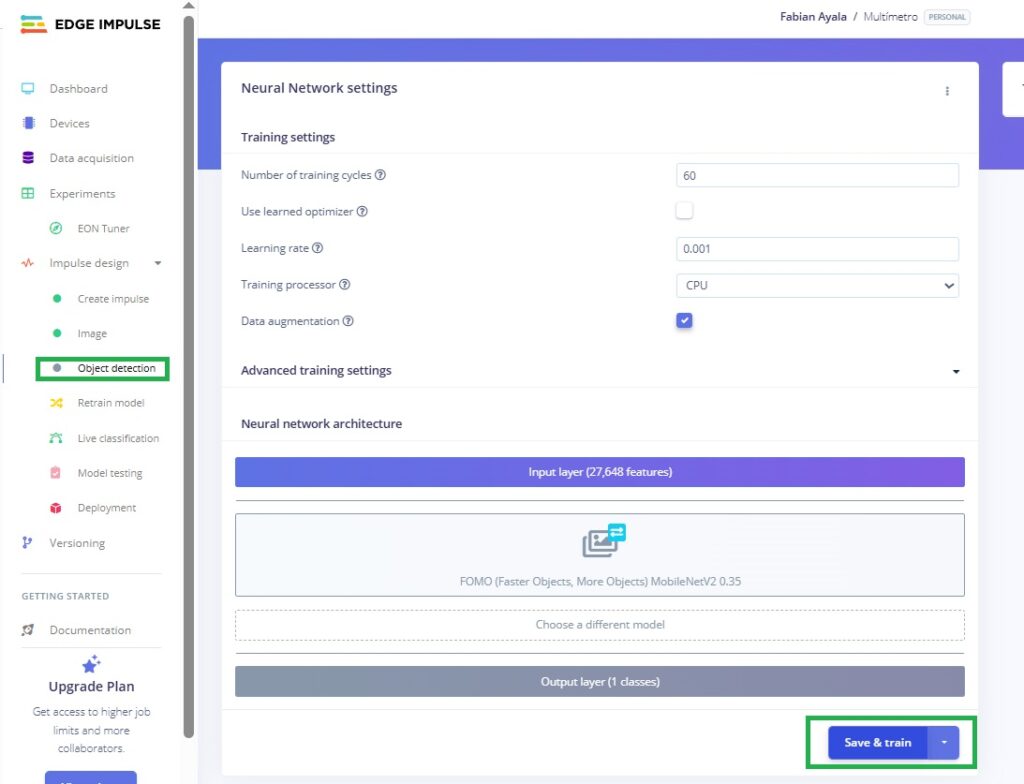Open Live classification page
Image resolution: width=1024 pixels, height=784 pixels.
pos(118,438)
